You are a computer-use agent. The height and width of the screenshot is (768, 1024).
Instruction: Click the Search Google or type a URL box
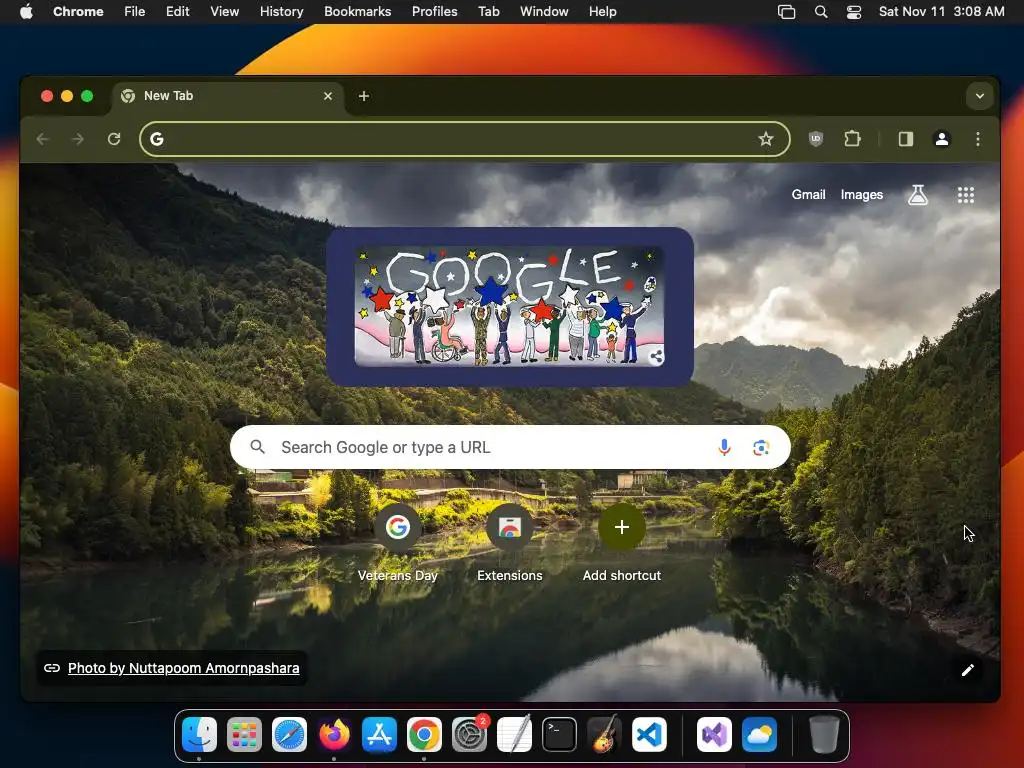point(510,447)
